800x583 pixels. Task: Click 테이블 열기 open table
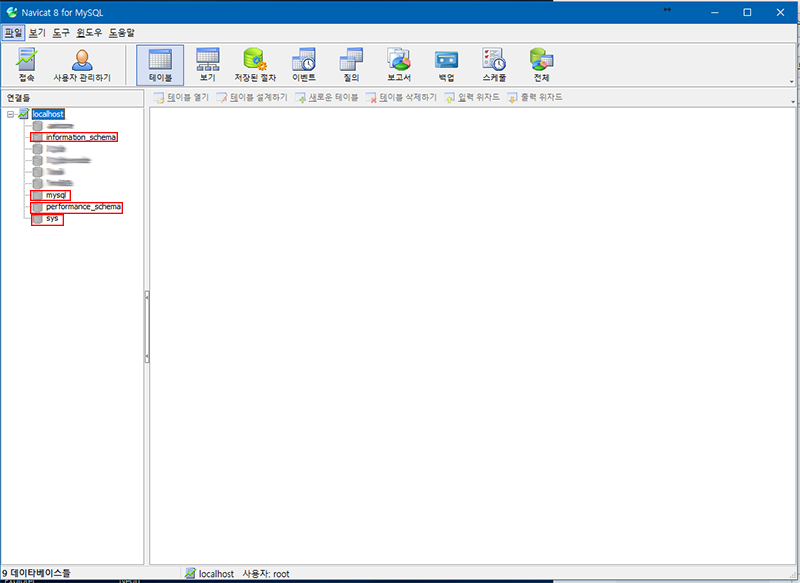click(x=182, y=97)
